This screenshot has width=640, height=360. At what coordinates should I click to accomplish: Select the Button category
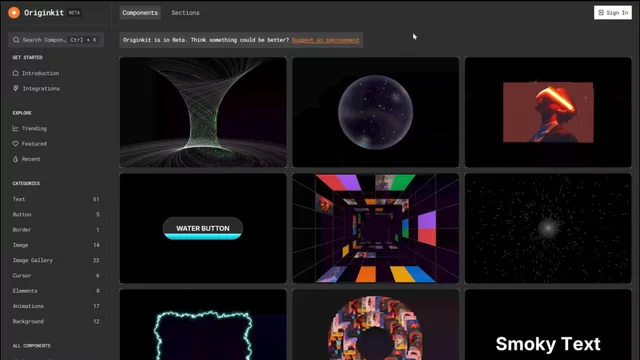pyautogui.click(x=56, y=214)
